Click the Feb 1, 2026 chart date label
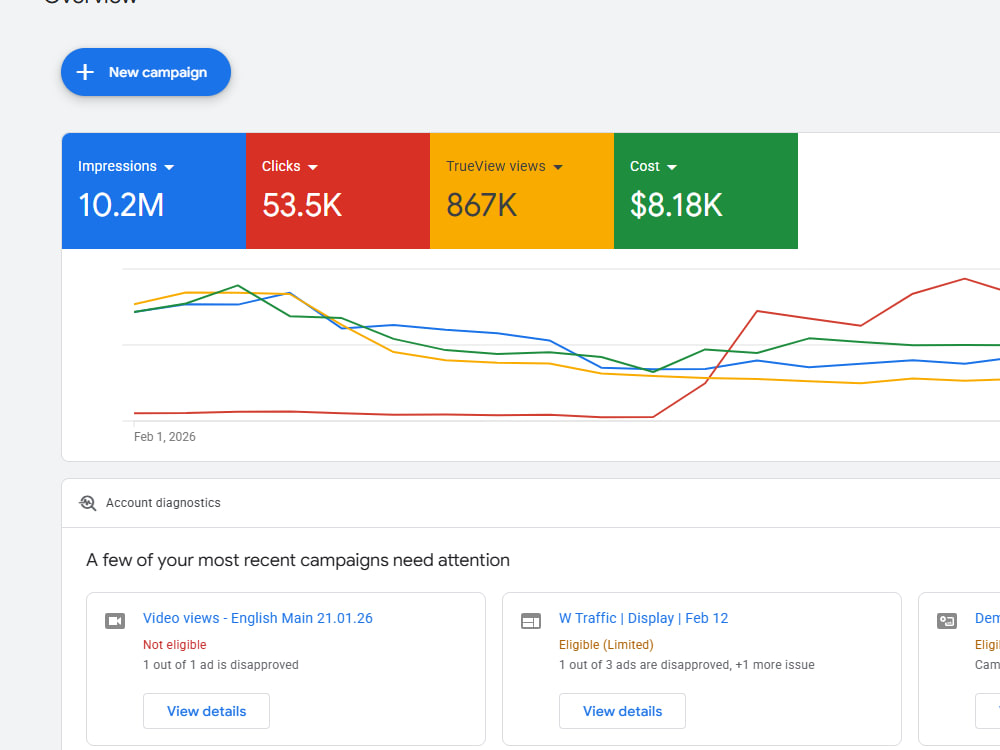Viewport: 1000px width, 750px height. pos(165,437)
